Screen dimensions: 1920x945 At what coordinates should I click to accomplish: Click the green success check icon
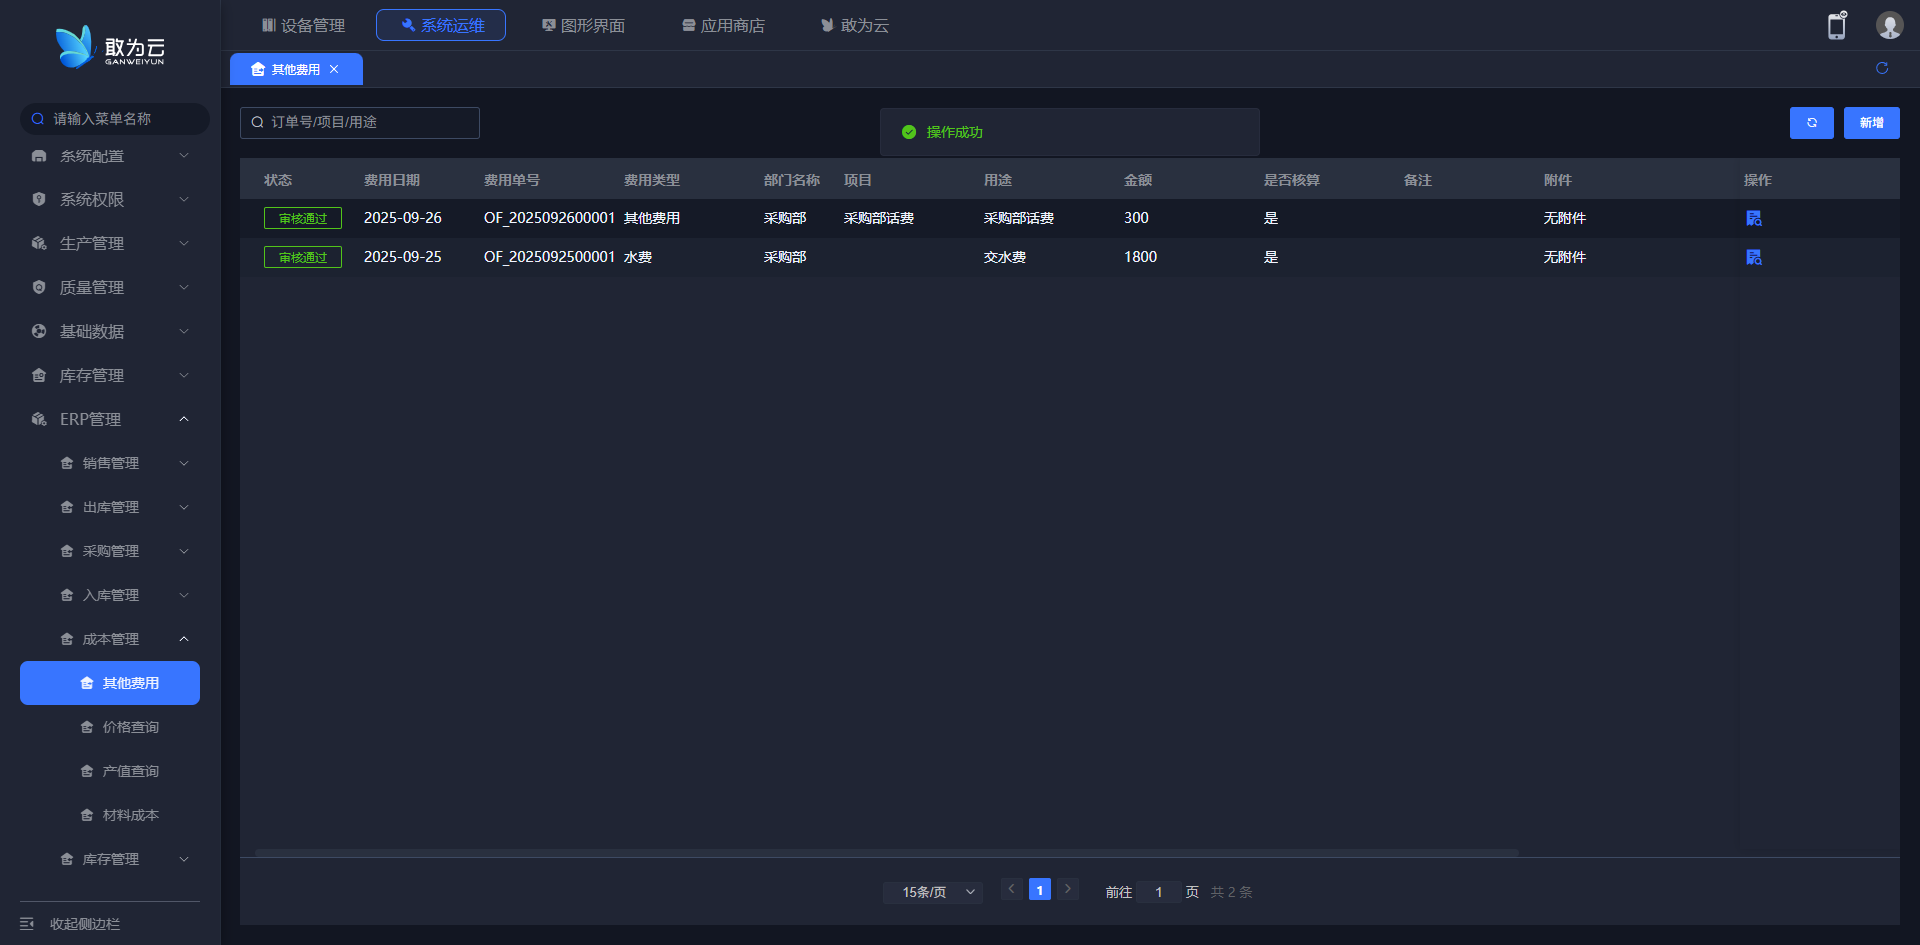click(909, 132)
